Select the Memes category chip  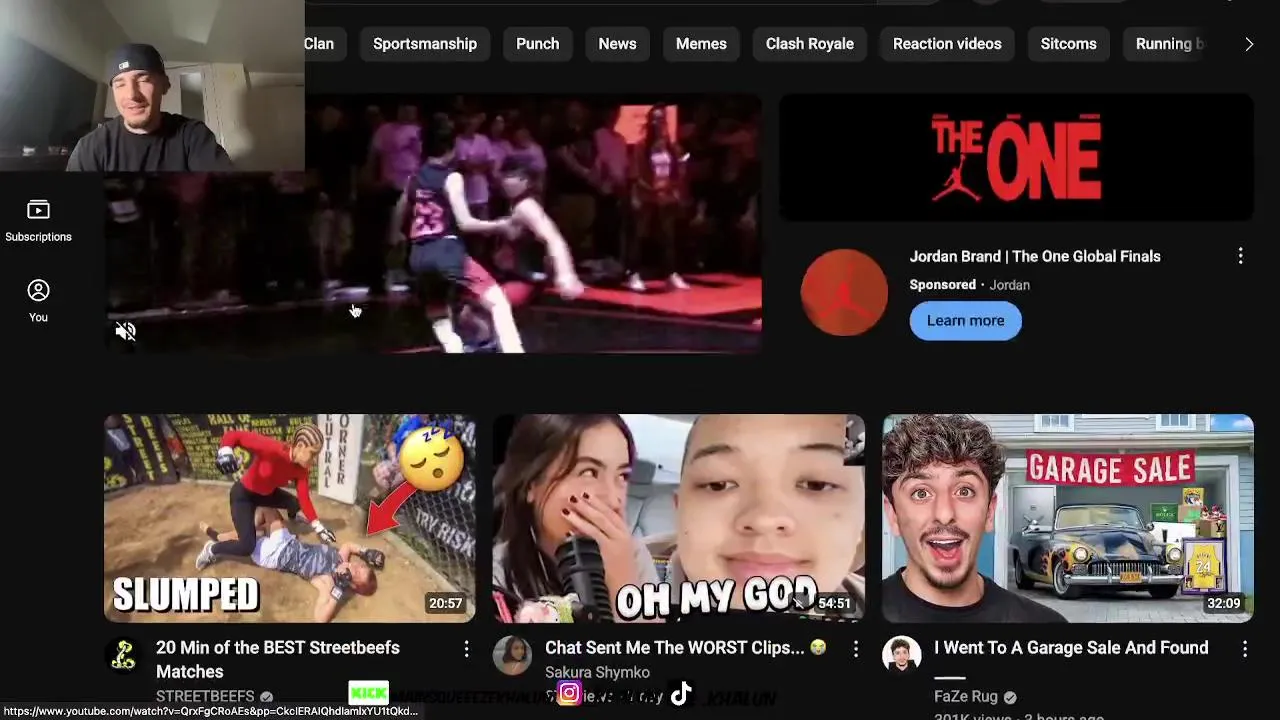pos(701,44)
